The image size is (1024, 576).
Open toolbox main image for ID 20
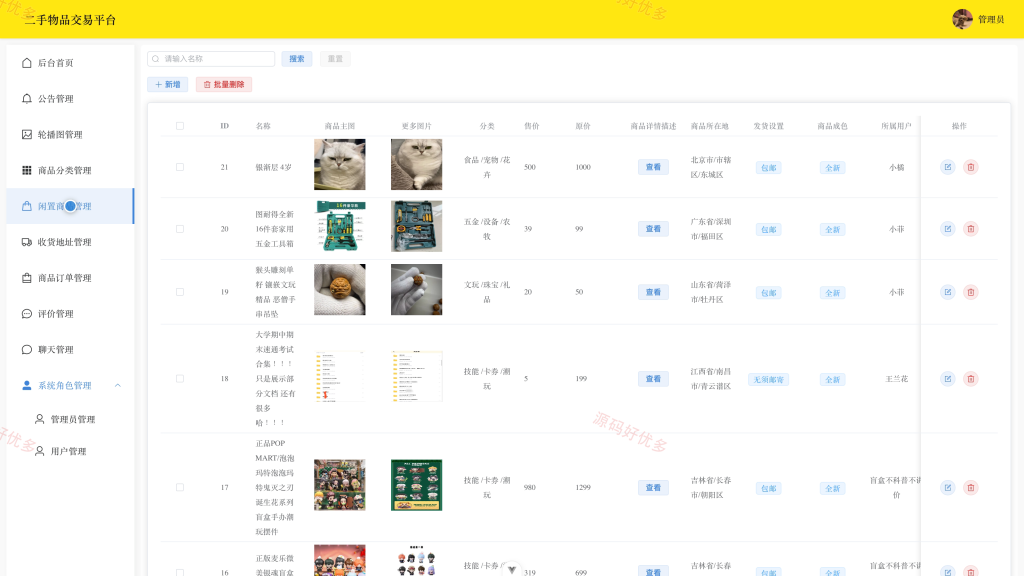(x=340, y=227)
